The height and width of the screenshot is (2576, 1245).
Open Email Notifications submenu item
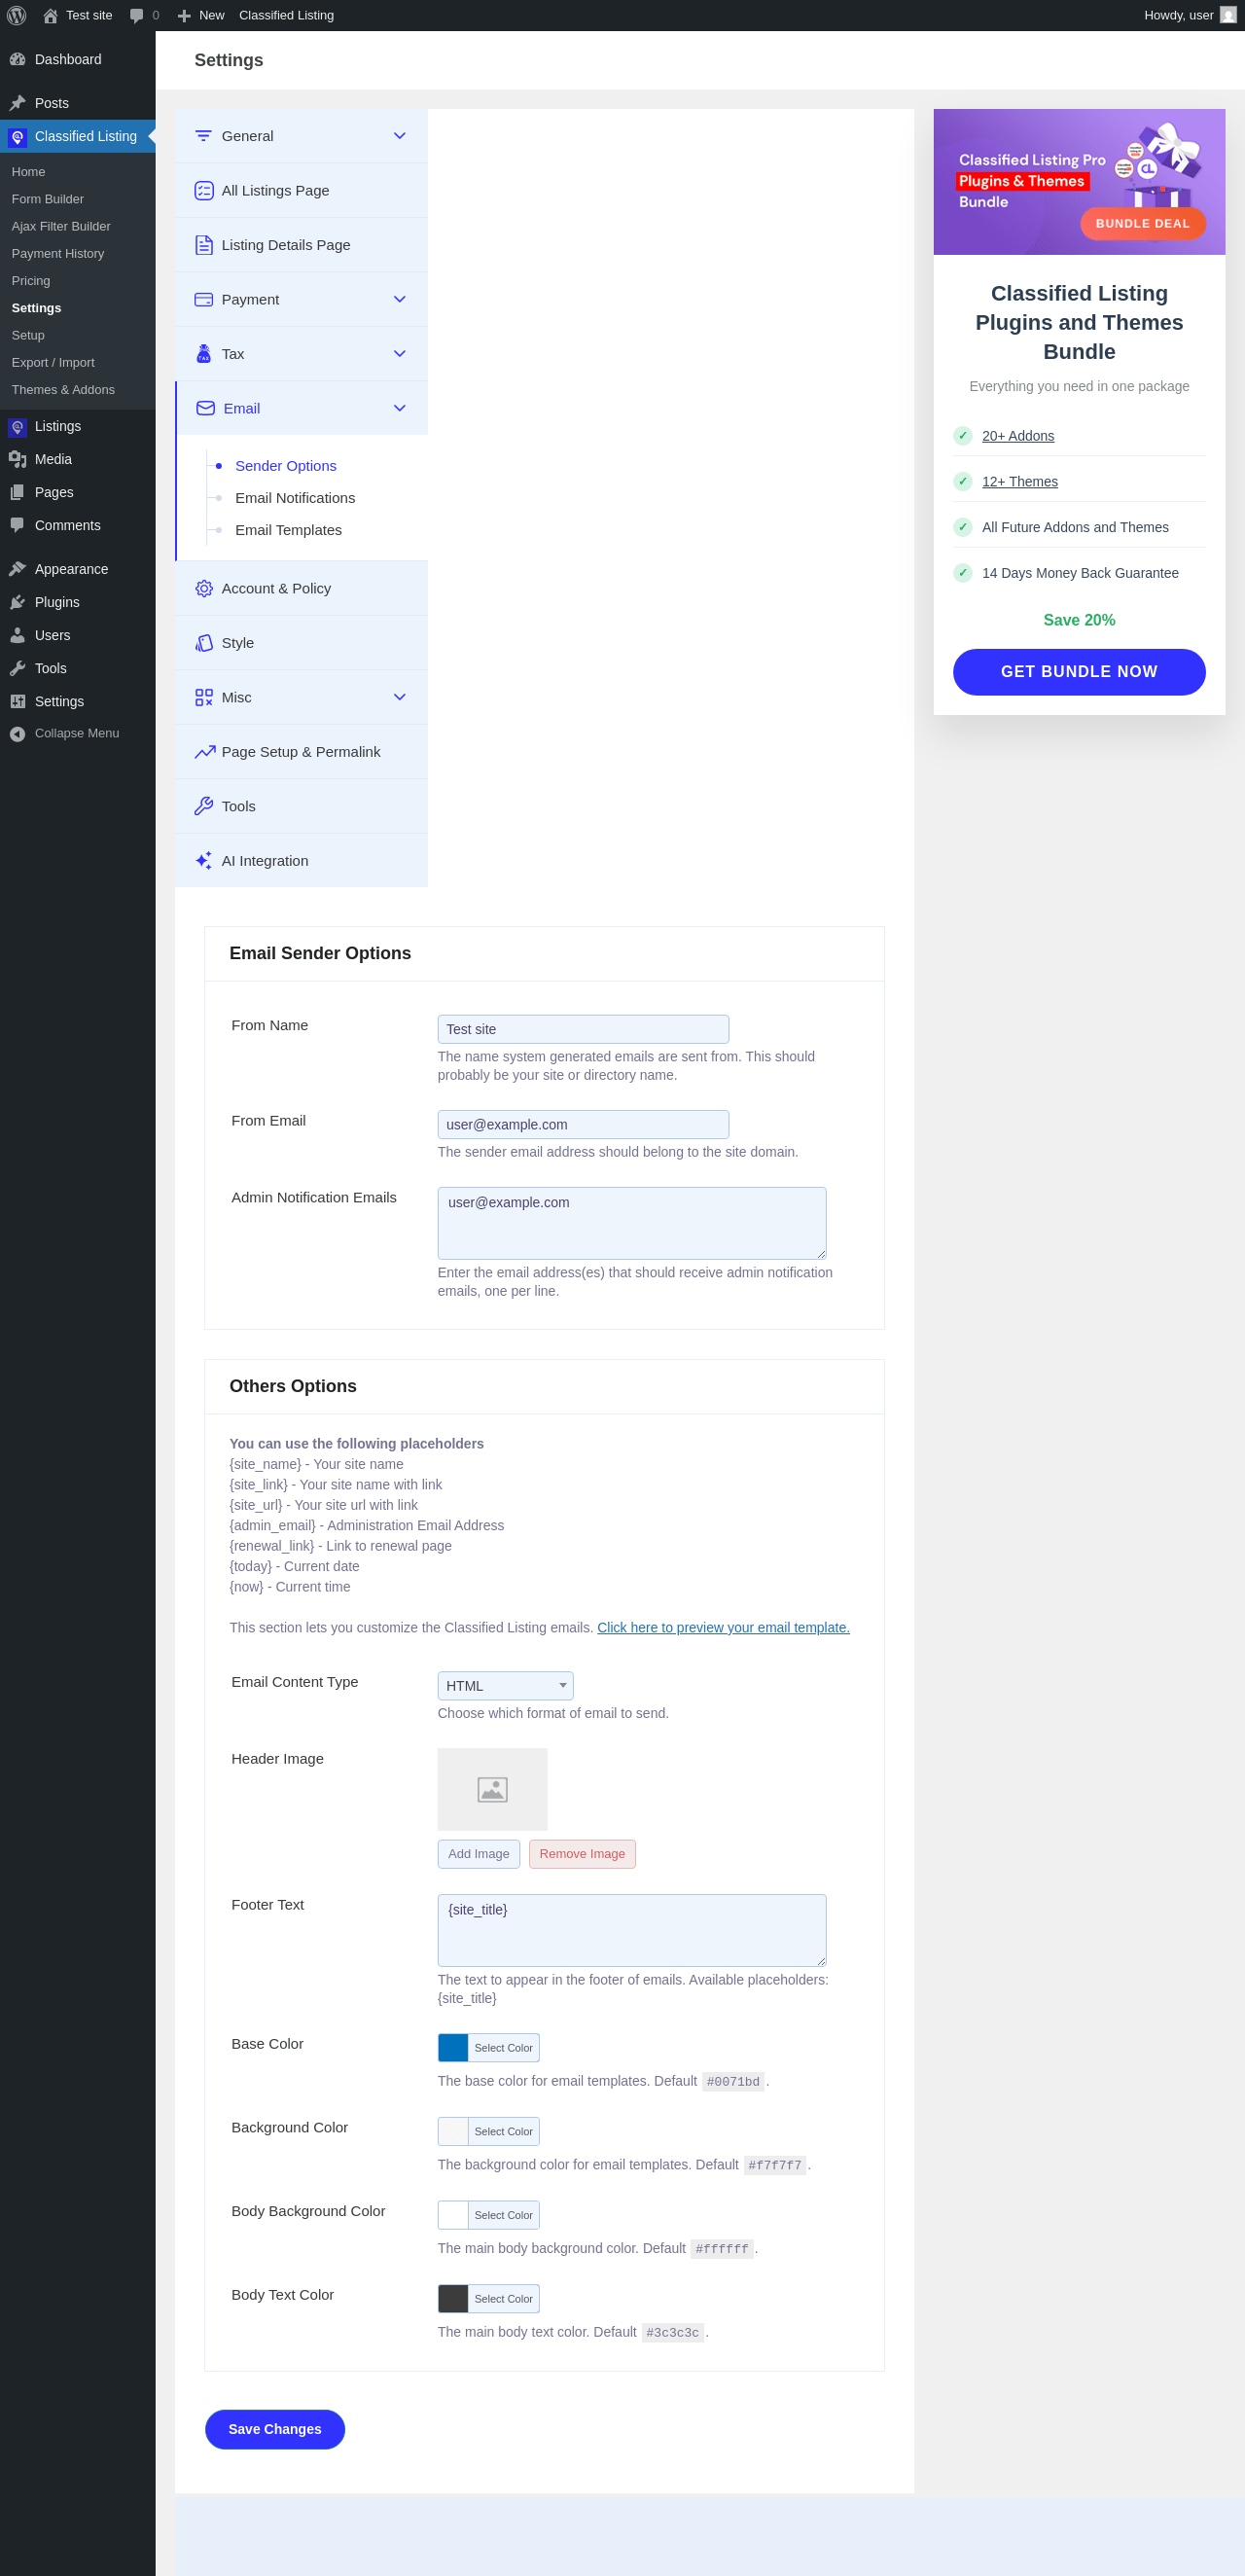click(x=295, y=498)
